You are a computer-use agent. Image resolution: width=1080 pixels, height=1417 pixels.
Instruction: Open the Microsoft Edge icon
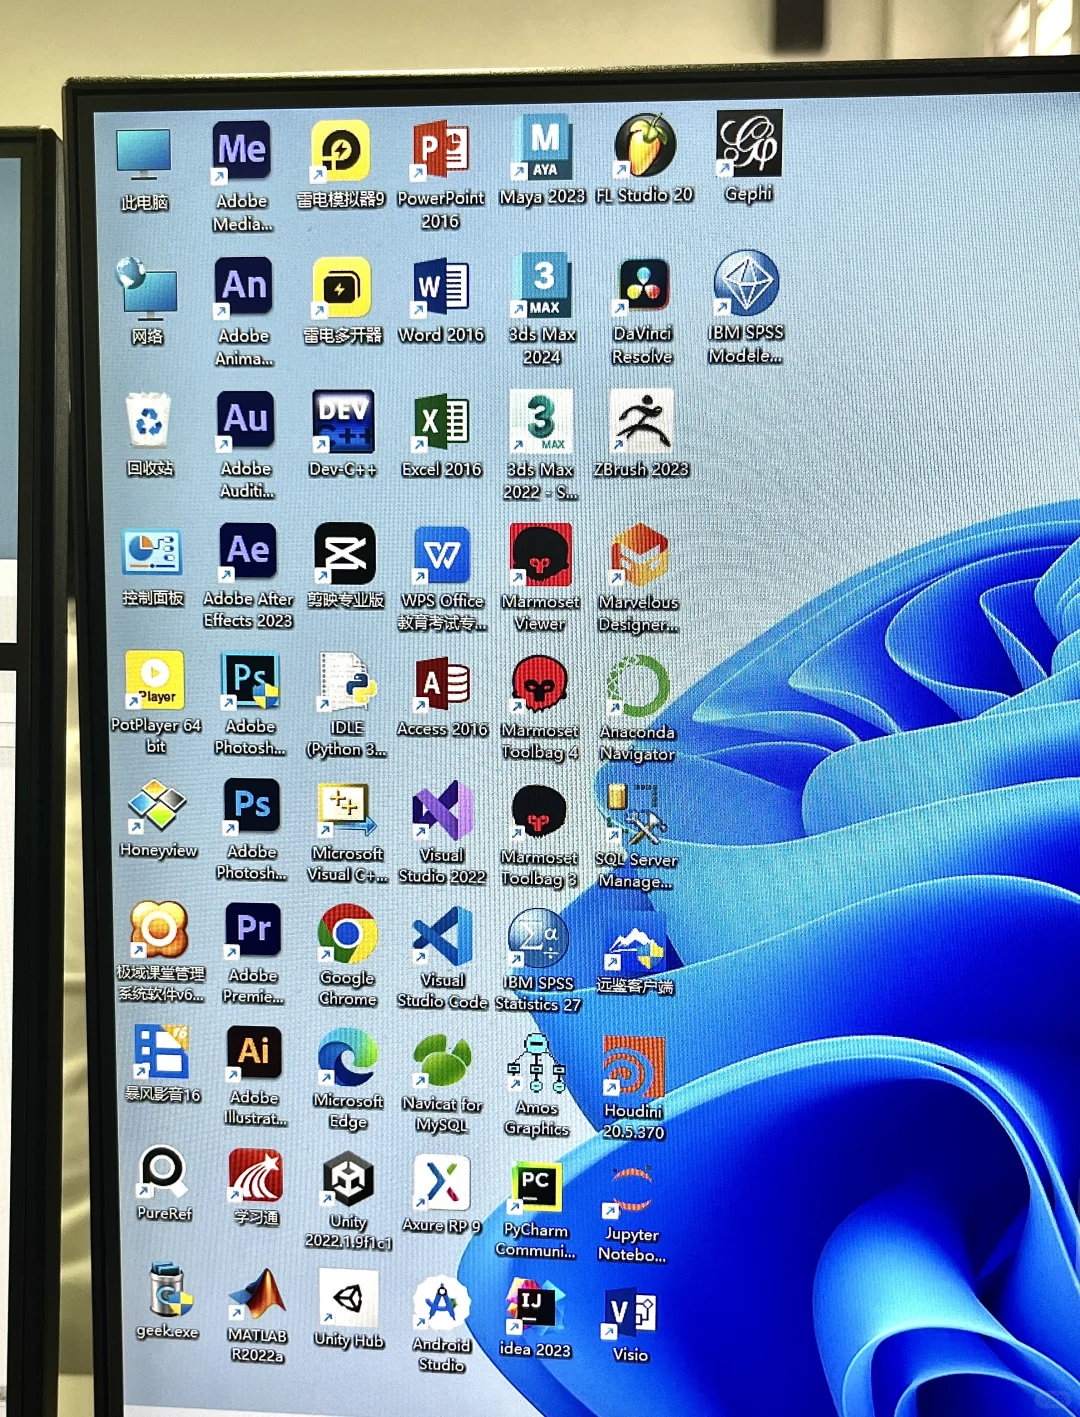click(348, 1058)
